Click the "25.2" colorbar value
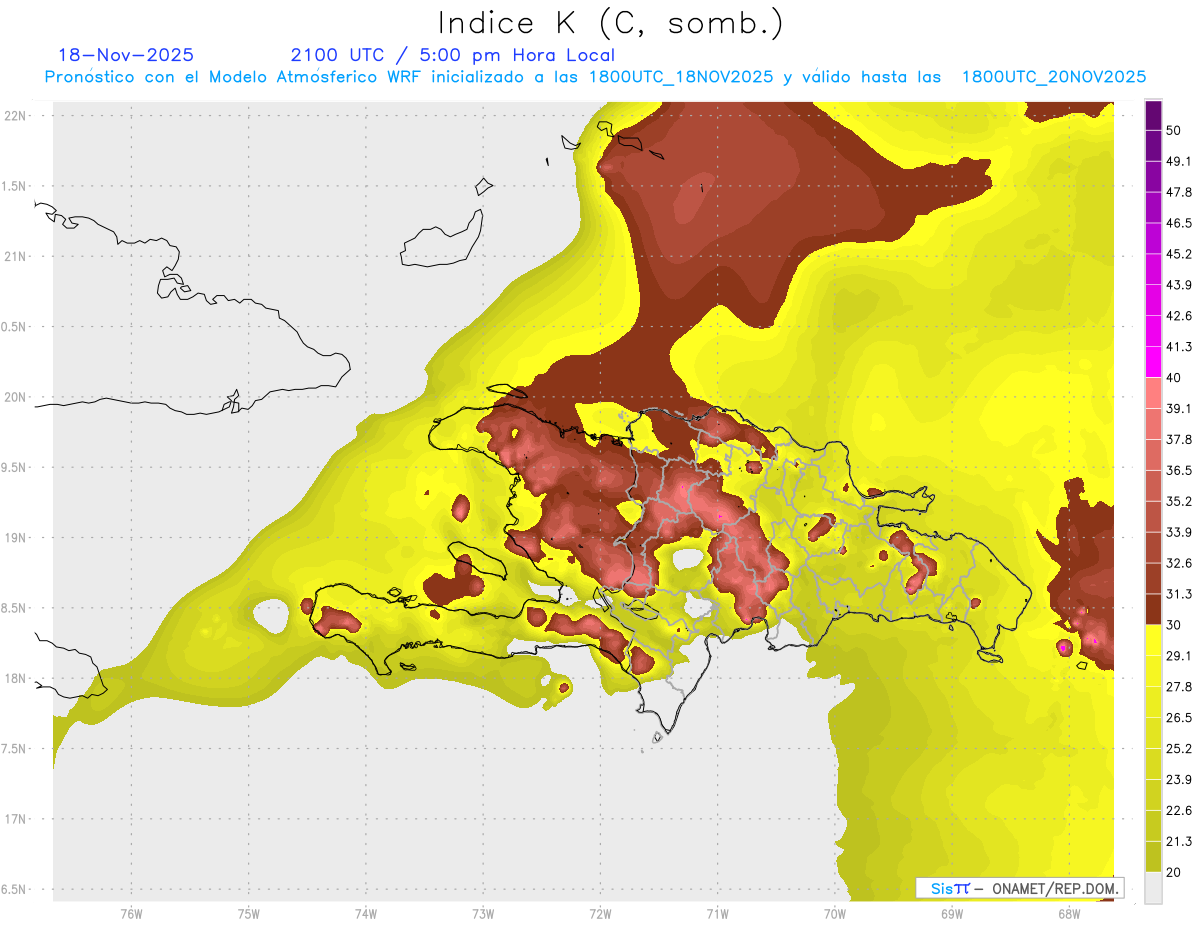Screen dimensions: 1200x927 pos(1179,748)
